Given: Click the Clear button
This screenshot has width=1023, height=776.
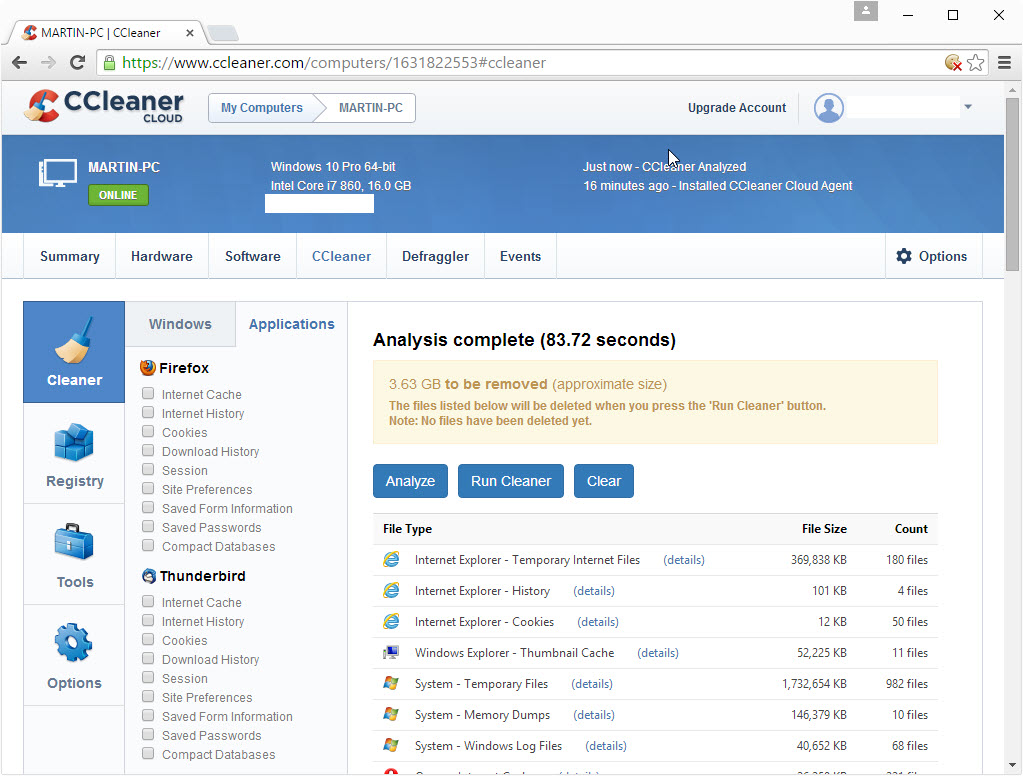Looking at the screenshot, I should click(x=603, y=481).
